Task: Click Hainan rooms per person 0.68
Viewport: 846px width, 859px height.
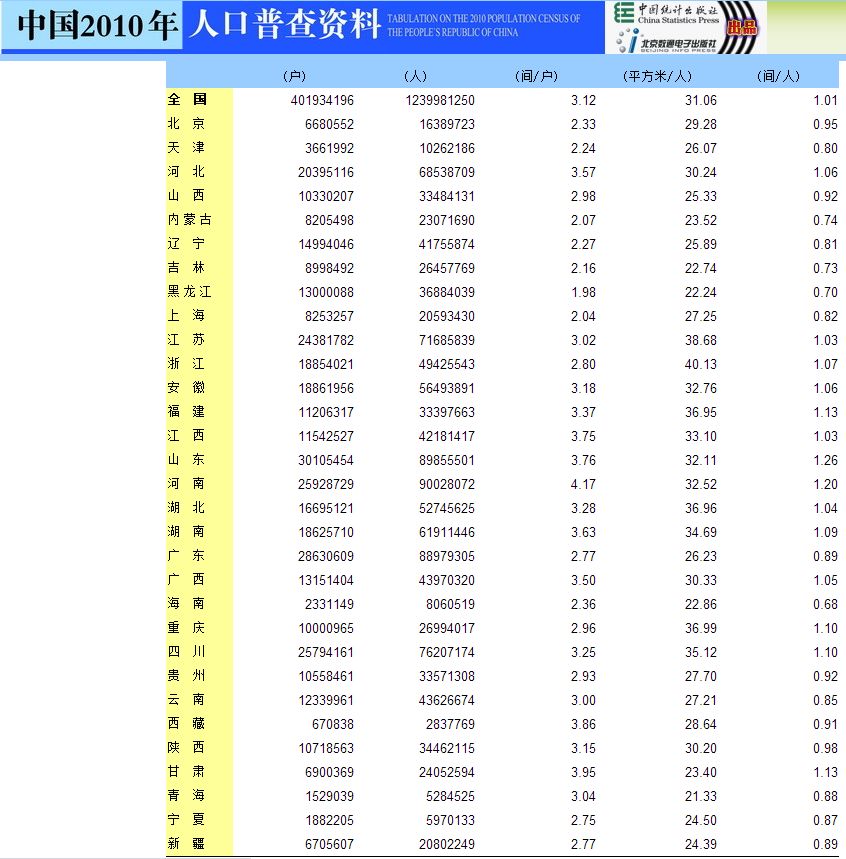Action: coord(825,604)
